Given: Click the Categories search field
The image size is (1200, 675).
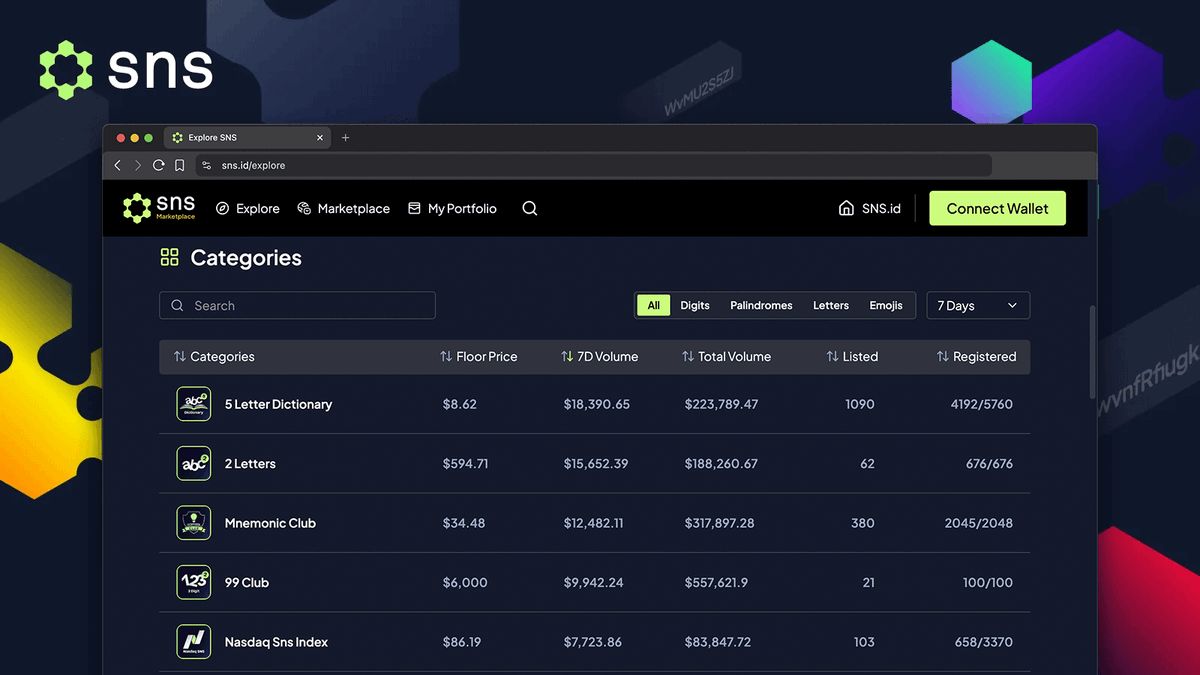Looking at the screenshot, I should click(x=297, y=306).
